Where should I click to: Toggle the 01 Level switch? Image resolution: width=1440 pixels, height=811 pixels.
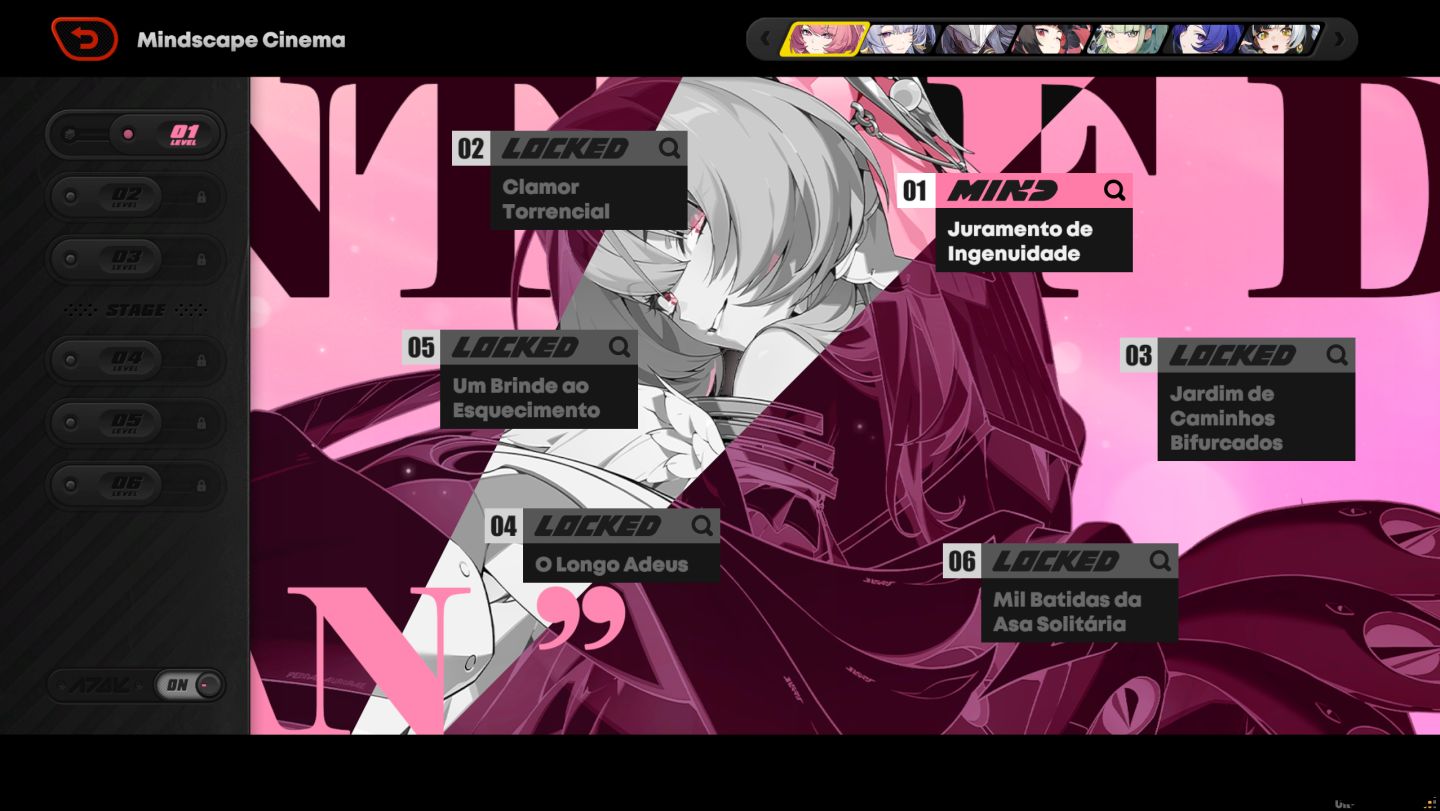[x=136, y=134]
